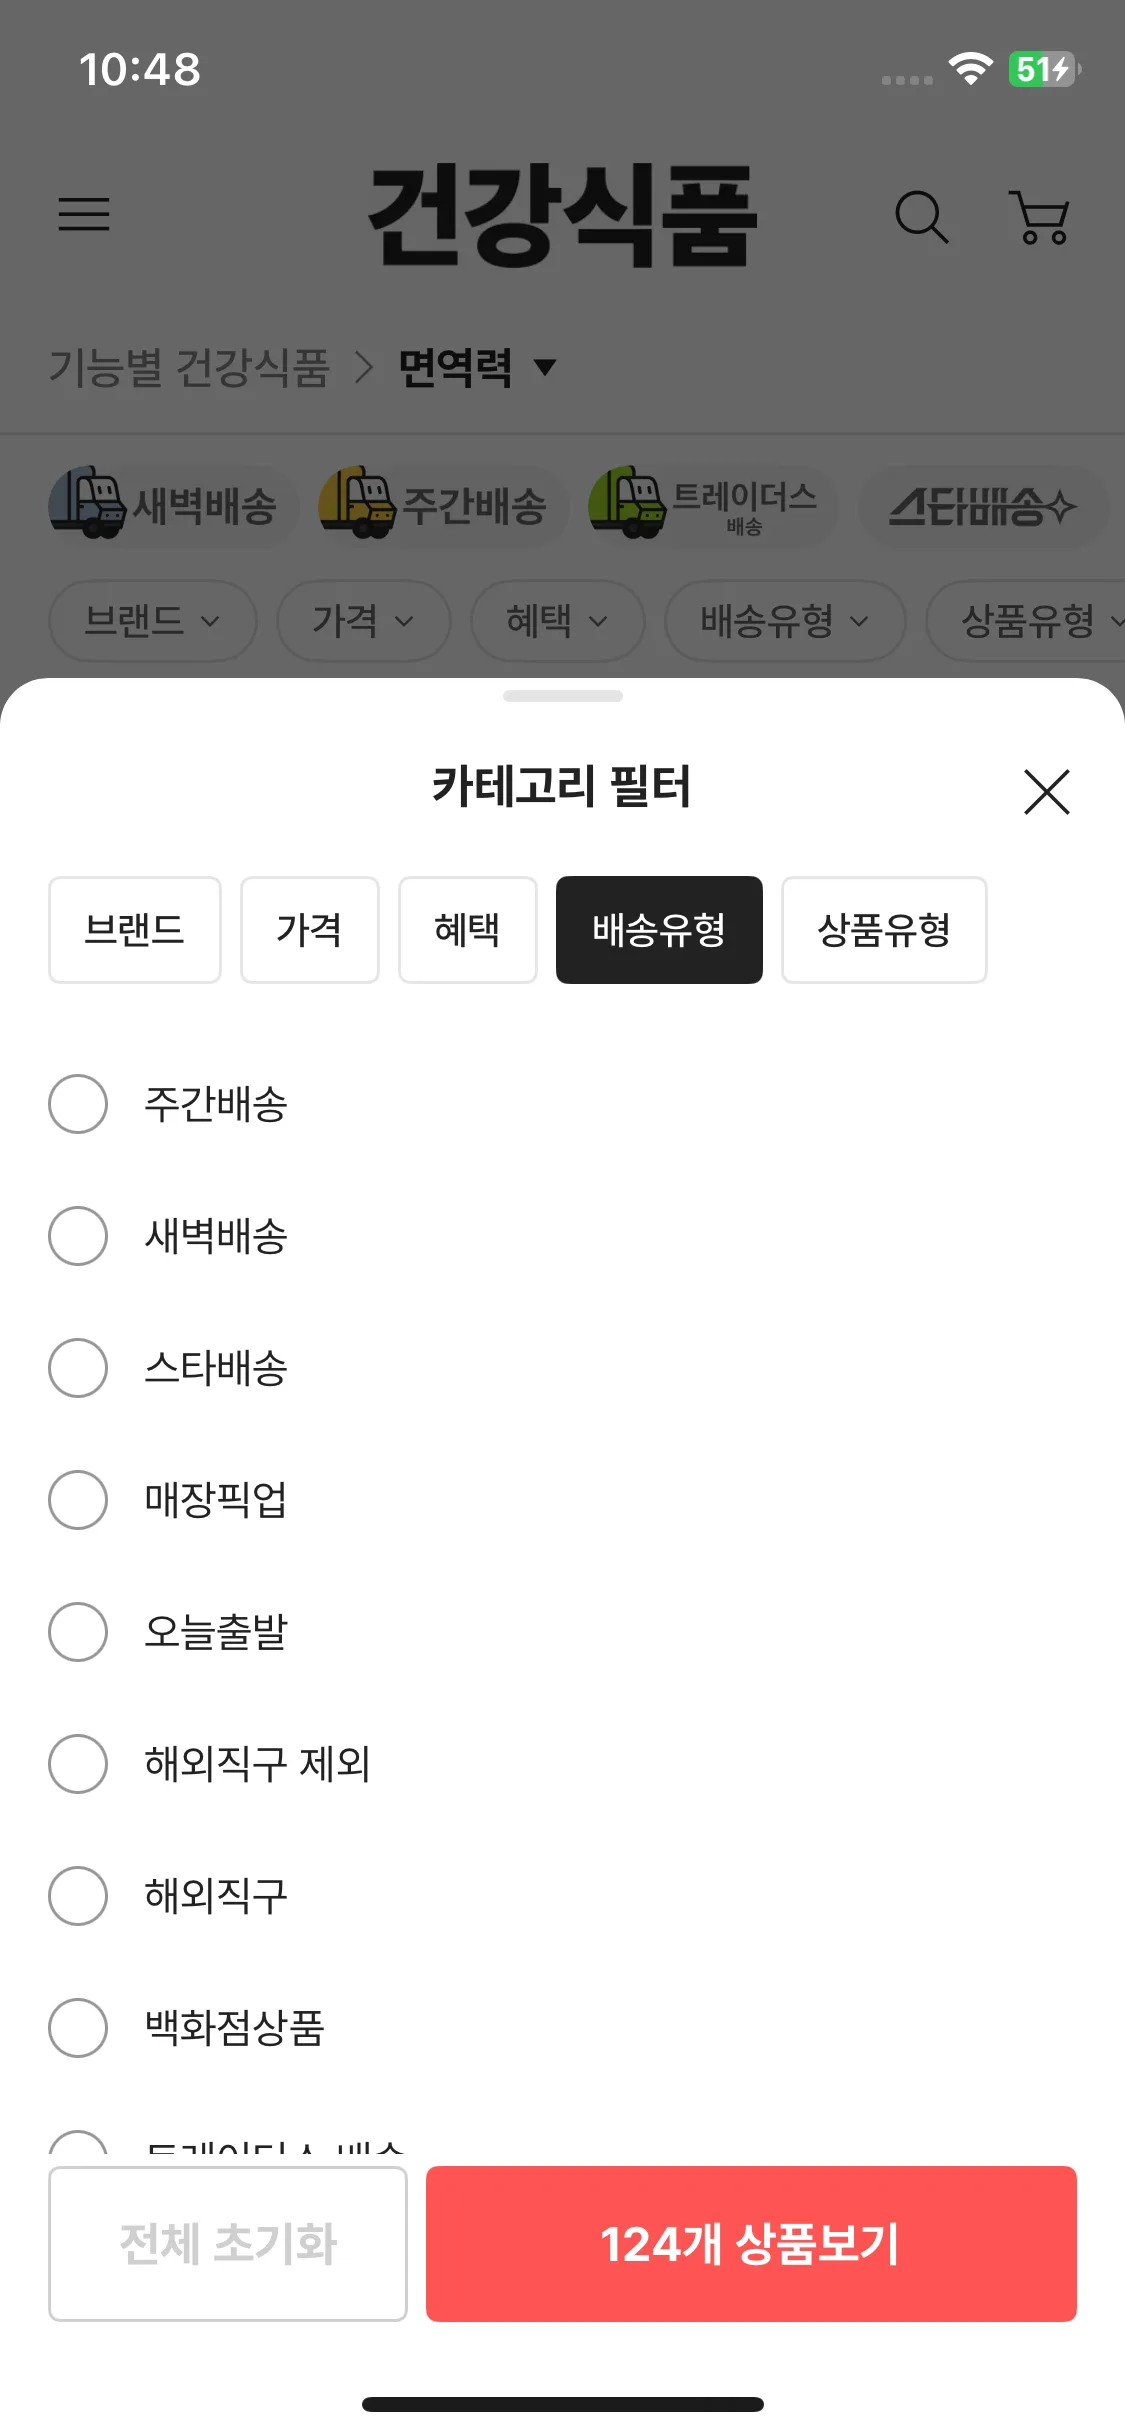Screen dimensions: 1125x2436
Task: Tap the 주간배송 truck chip
Action: (x=441, y=506)
